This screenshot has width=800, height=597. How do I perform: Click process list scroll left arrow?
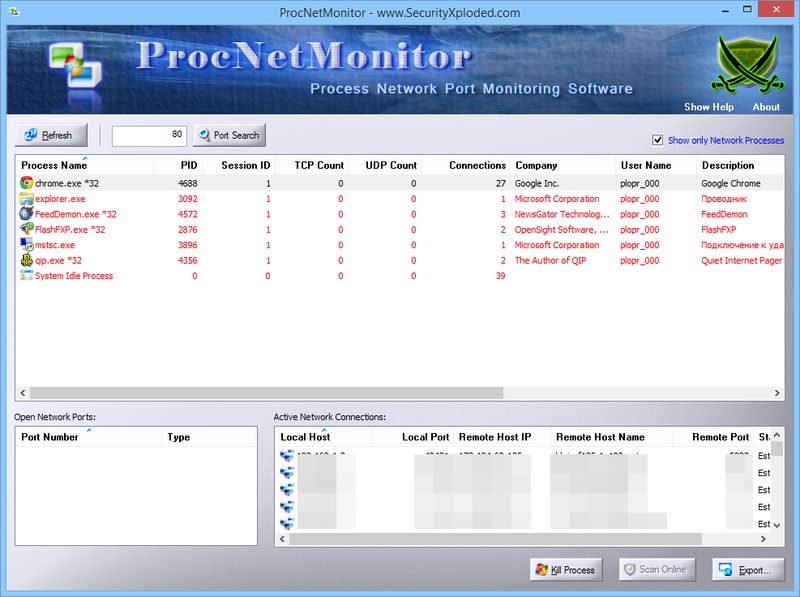coord(22,393)
